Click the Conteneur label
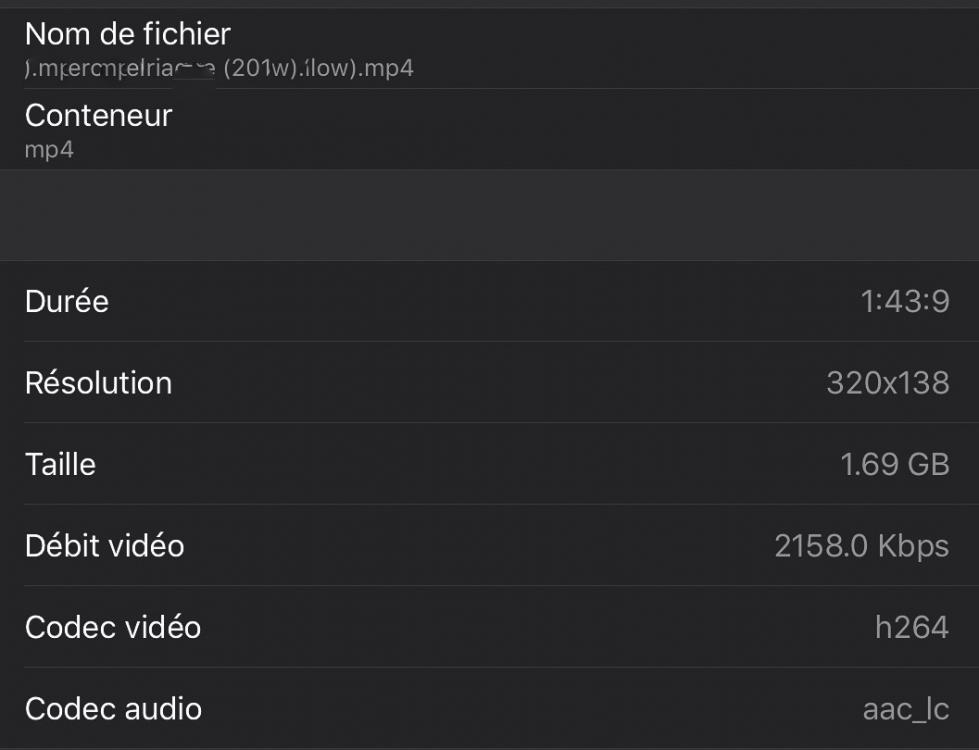The width and height of the screenshot is (979, 750). (x=99, y=115)
